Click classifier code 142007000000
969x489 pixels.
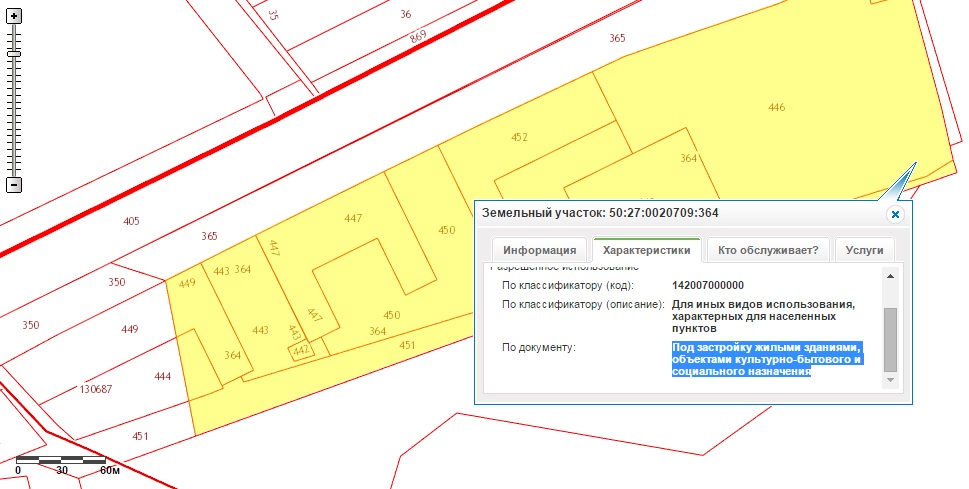click(x=708, y=285)
